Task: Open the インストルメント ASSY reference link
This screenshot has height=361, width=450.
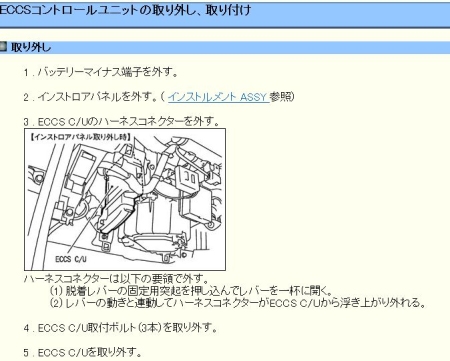Action: (218, 97)
